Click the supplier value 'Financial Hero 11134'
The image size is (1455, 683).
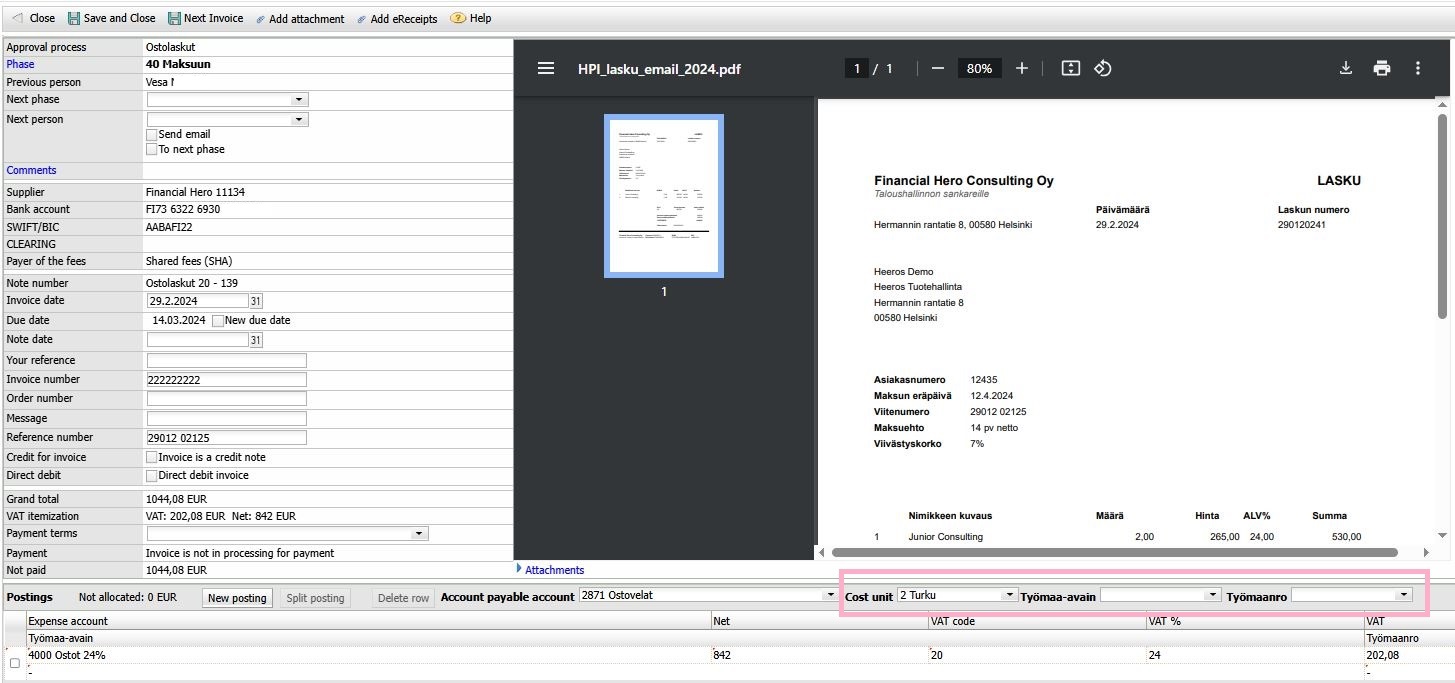tap(195, 192)
